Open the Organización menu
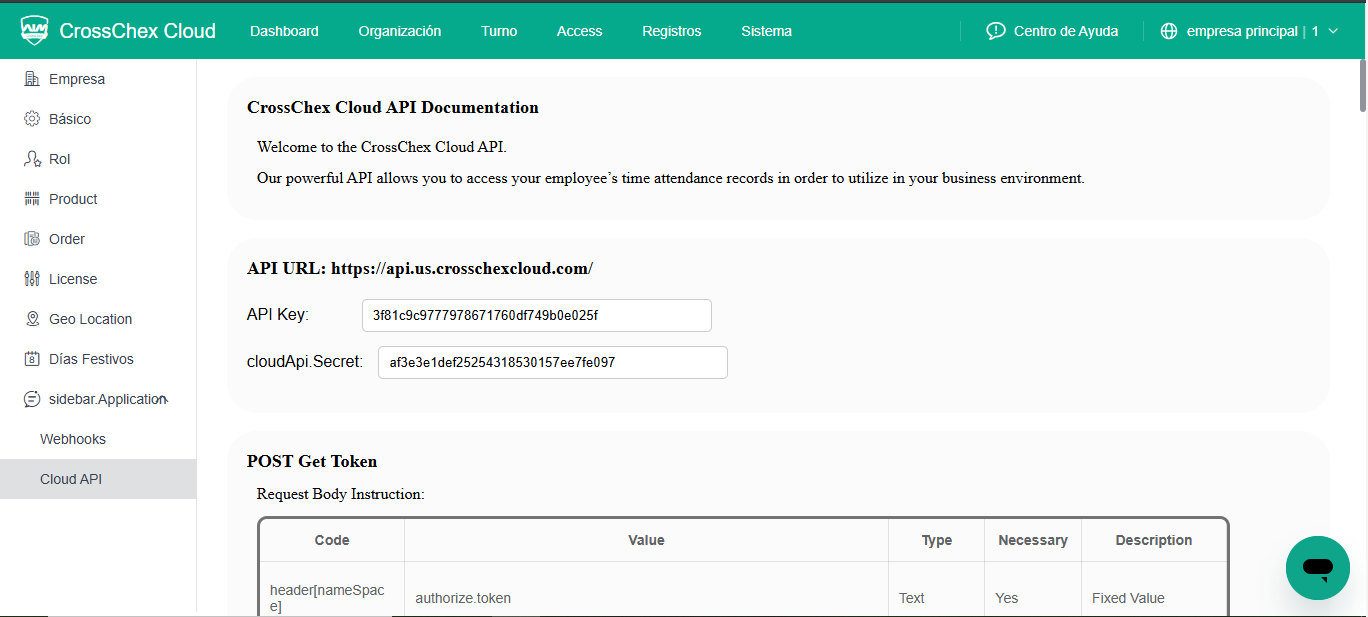The height and width of the screenshot is (617, 1368). click(400, 31)
